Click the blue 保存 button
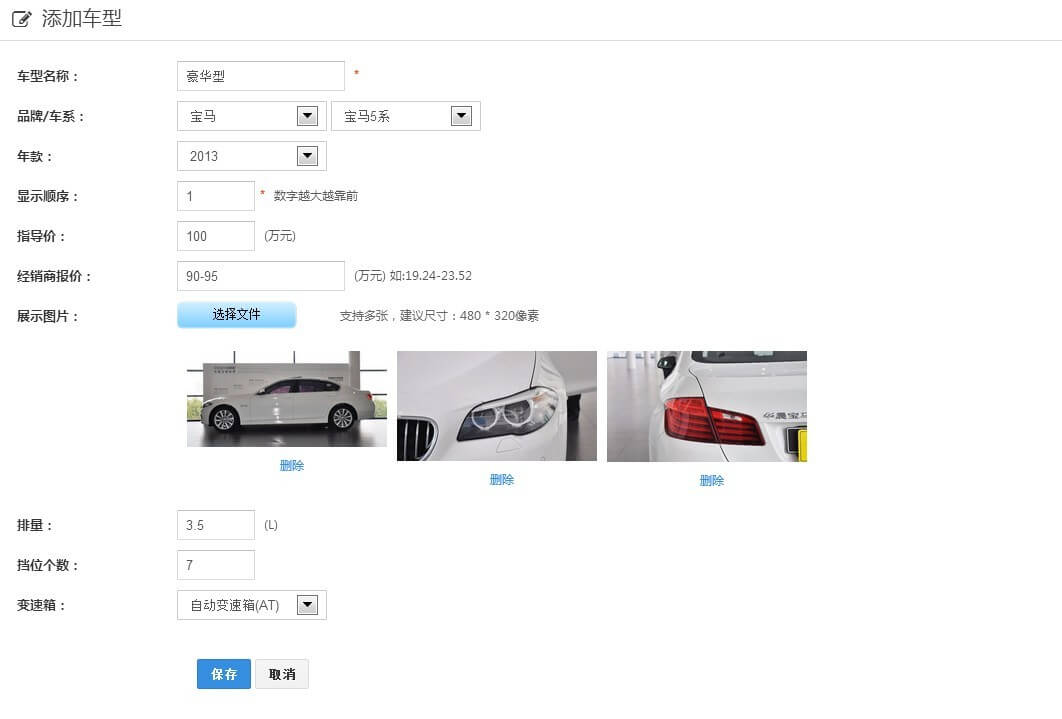The width and height of the screenshot is (1062, 719). pos(224,674)
